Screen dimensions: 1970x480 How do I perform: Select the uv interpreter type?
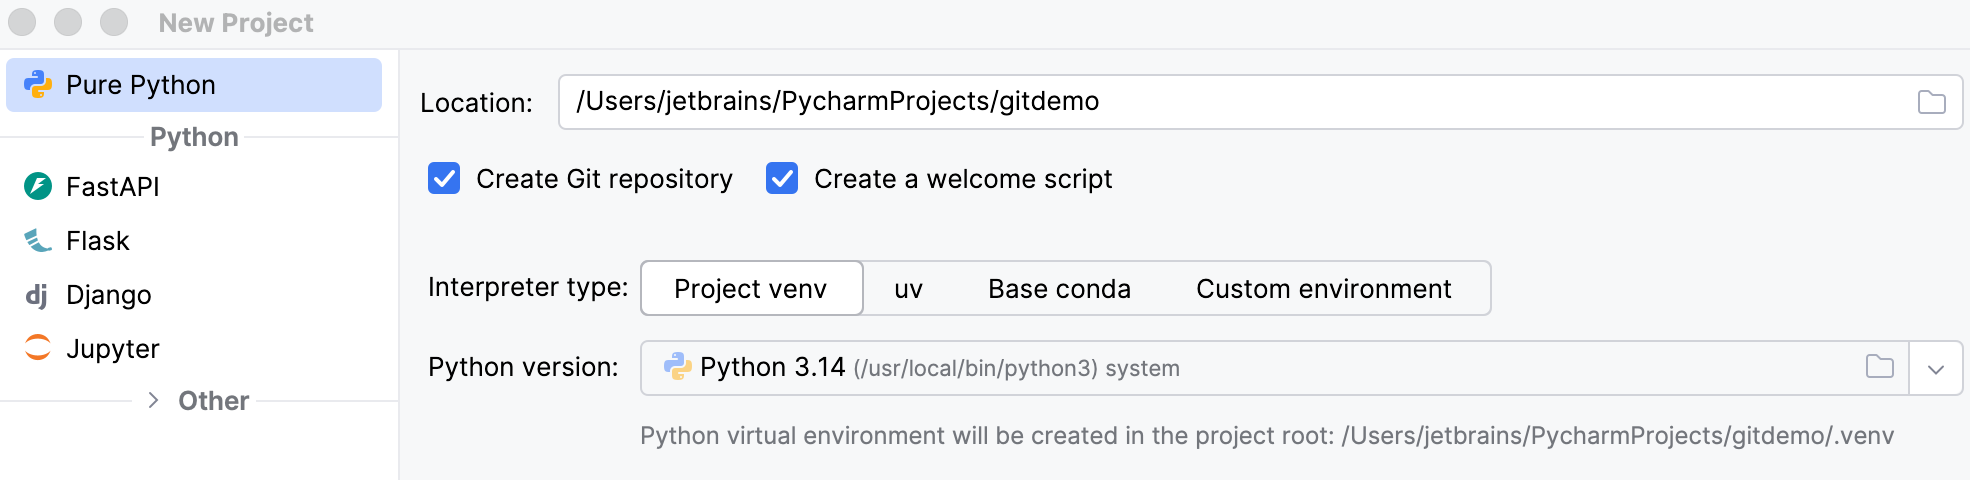point(908,288)
